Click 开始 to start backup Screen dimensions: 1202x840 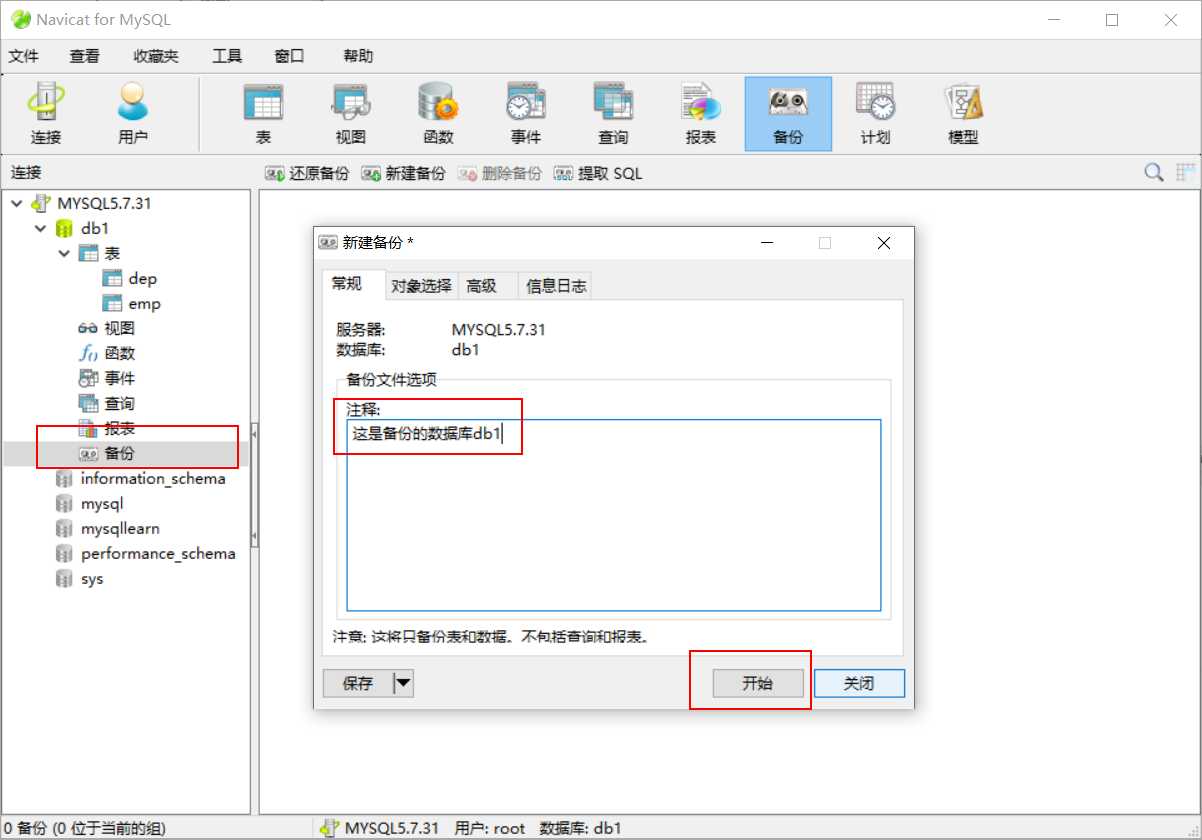[x=758, y=684]
